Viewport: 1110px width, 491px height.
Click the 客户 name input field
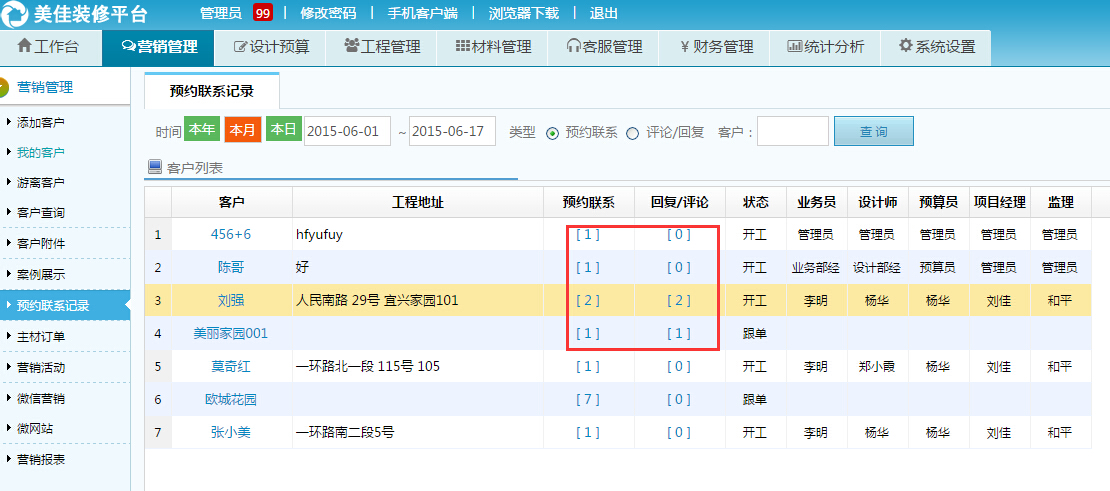[792, 132]
